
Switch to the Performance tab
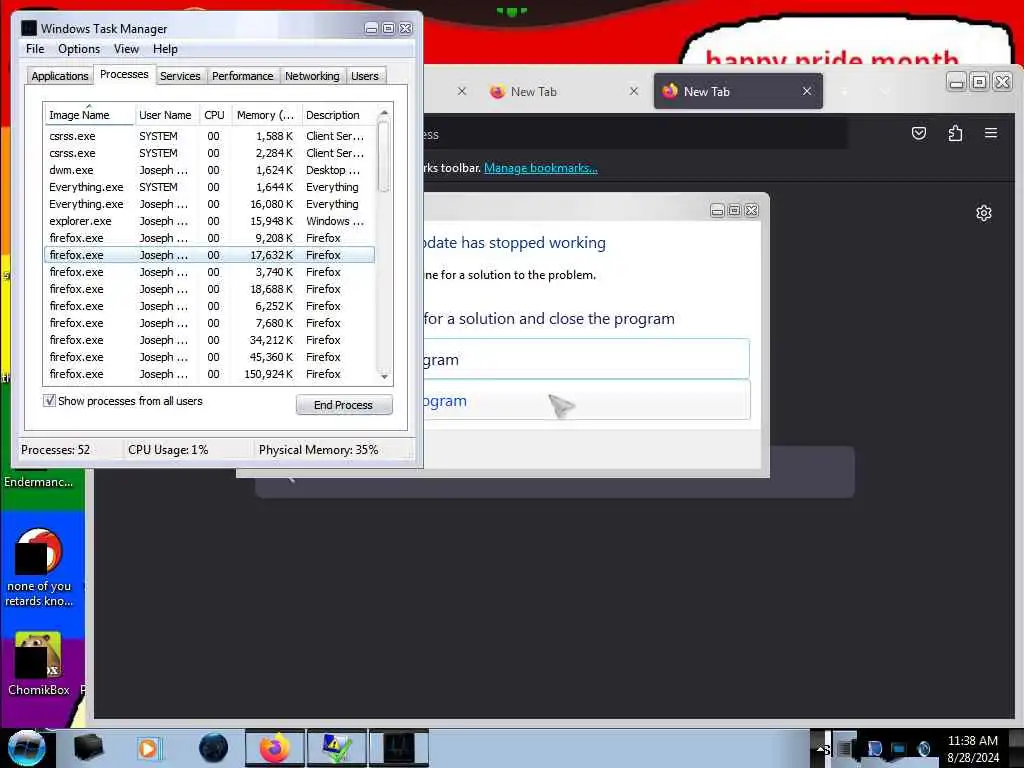click(242, 76)
